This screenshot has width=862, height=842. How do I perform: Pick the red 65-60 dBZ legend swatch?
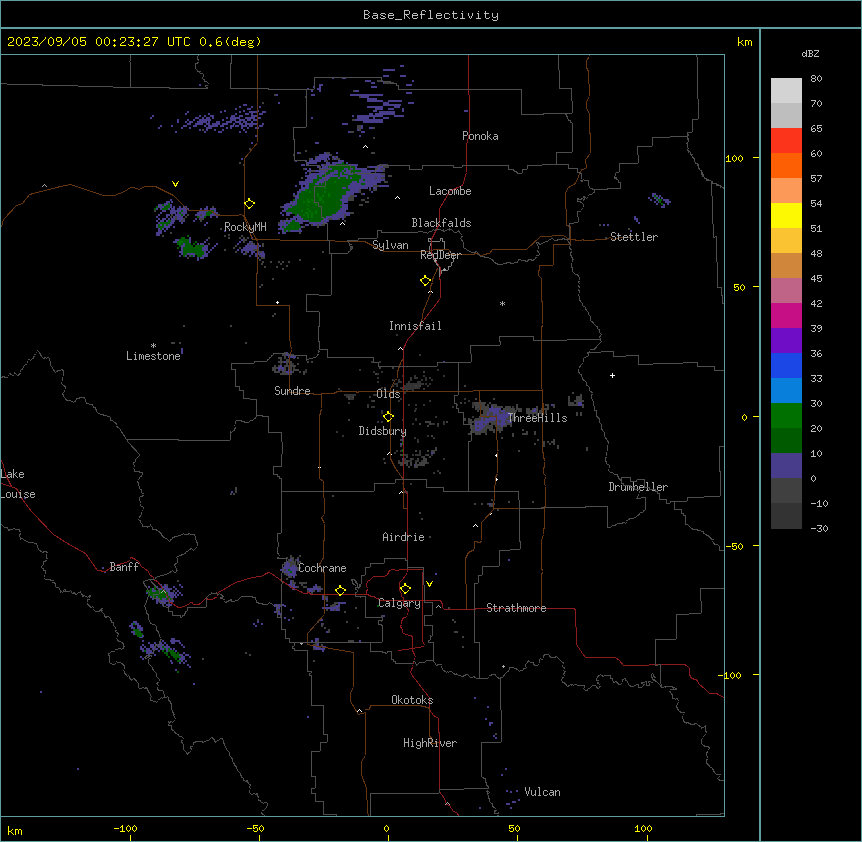pos(786,141)
